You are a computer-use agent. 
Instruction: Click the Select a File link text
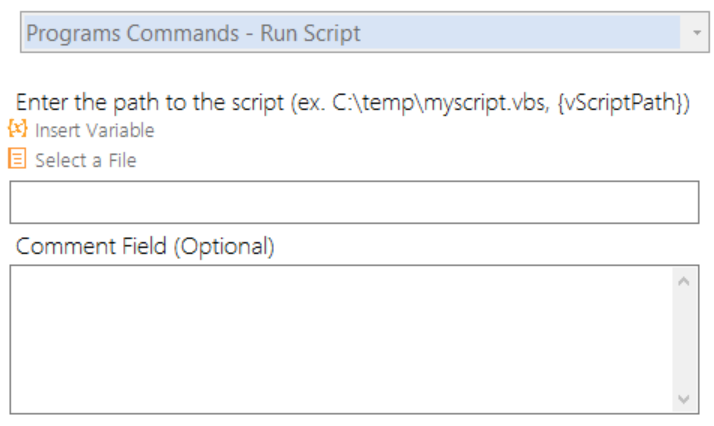point(85,160)
